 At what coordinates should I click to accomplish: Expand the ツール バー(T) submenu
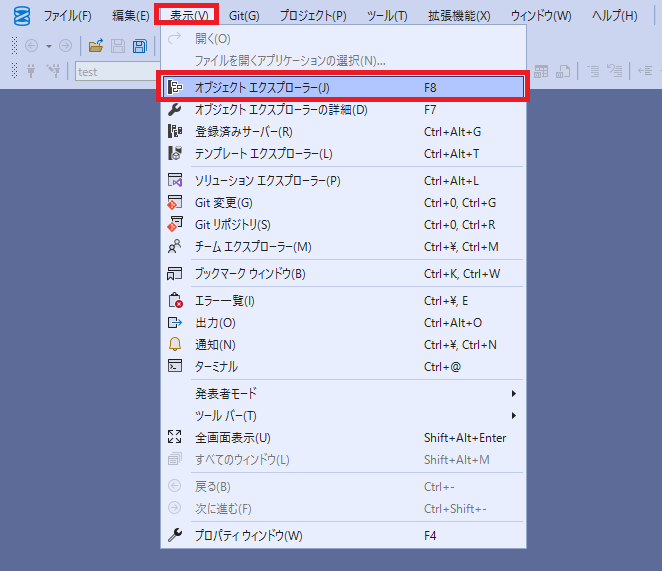343,416
